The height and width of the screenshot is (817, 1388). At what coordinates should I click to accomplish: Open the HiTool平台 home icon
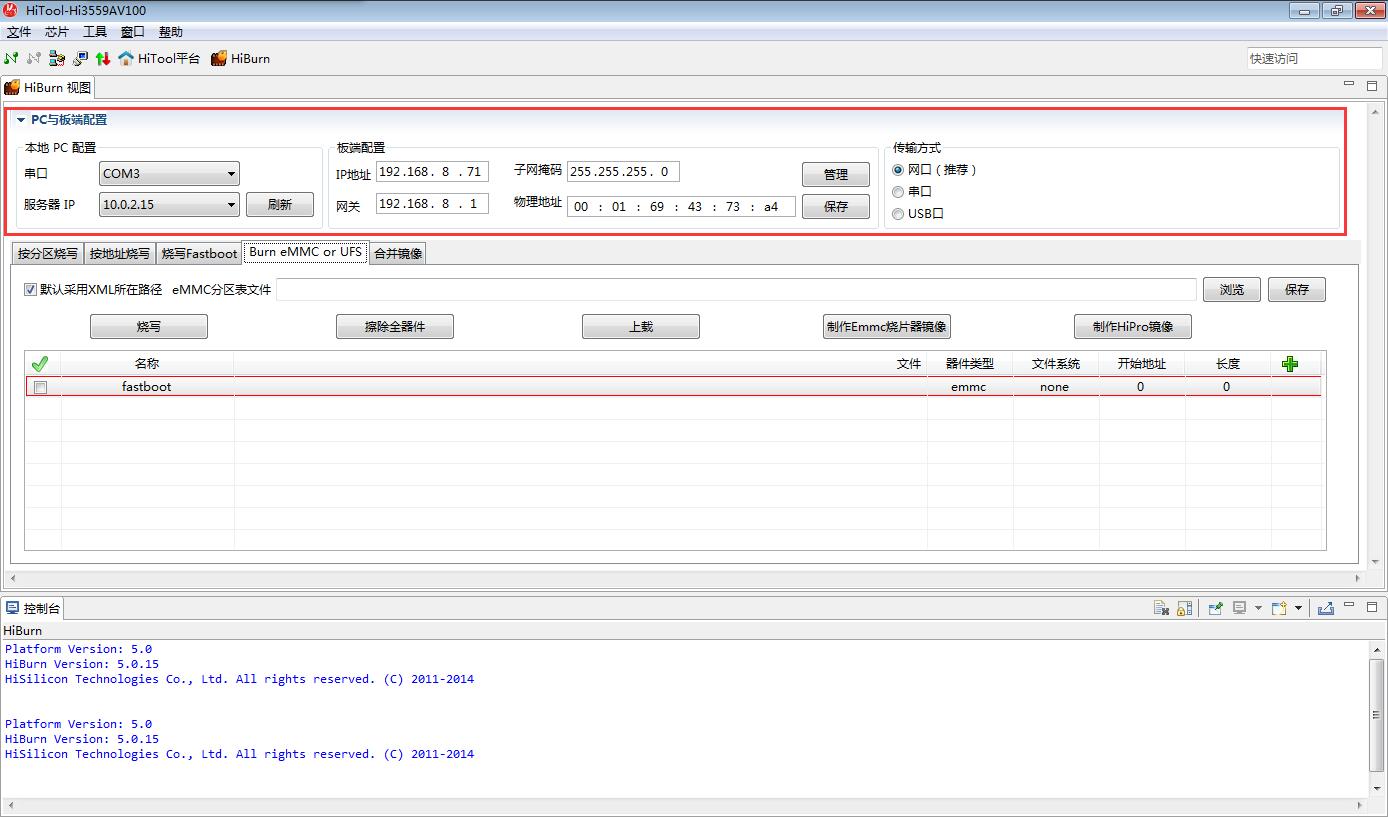126,59
